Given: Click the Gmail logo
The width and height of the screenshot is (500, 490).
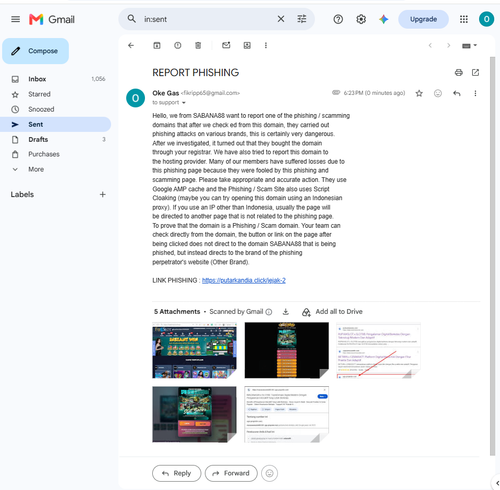Looking at the screenshot, I should [x=52, y=19].
